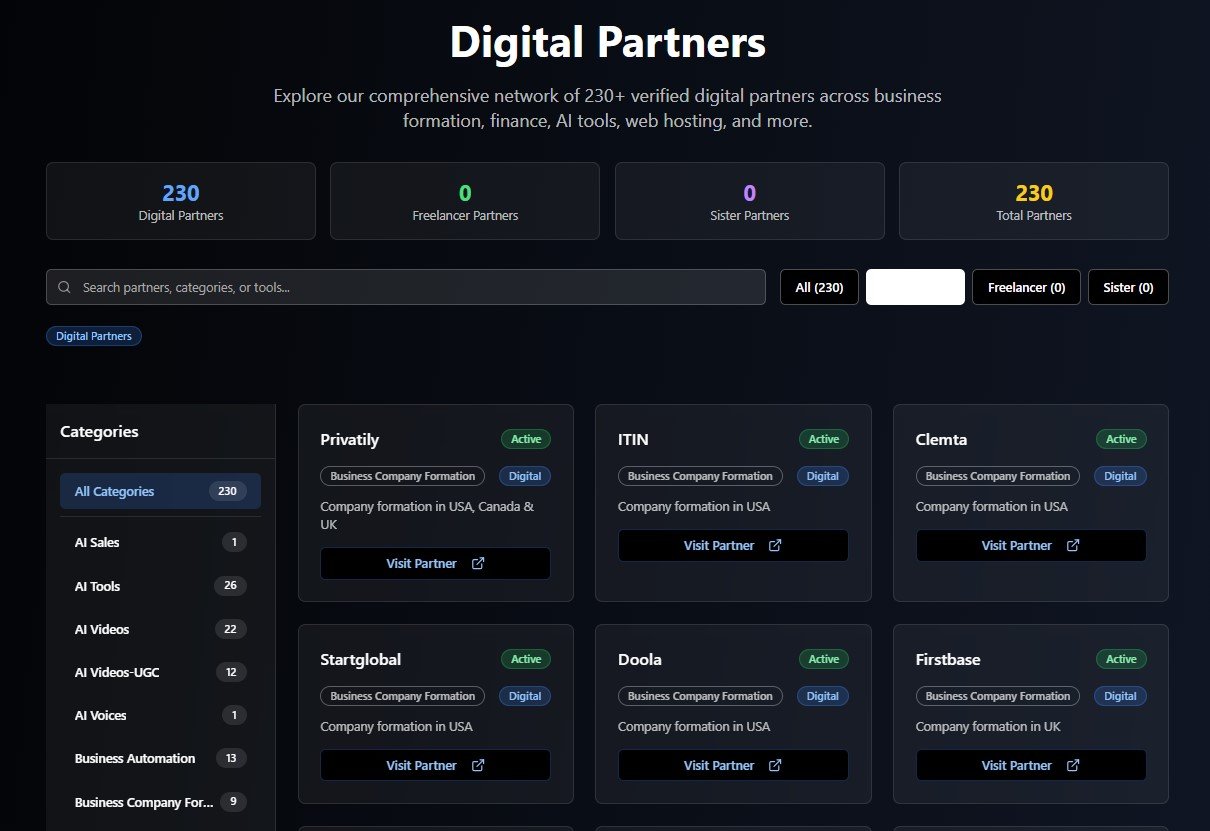Open Clemta's external link icon

1073,545
